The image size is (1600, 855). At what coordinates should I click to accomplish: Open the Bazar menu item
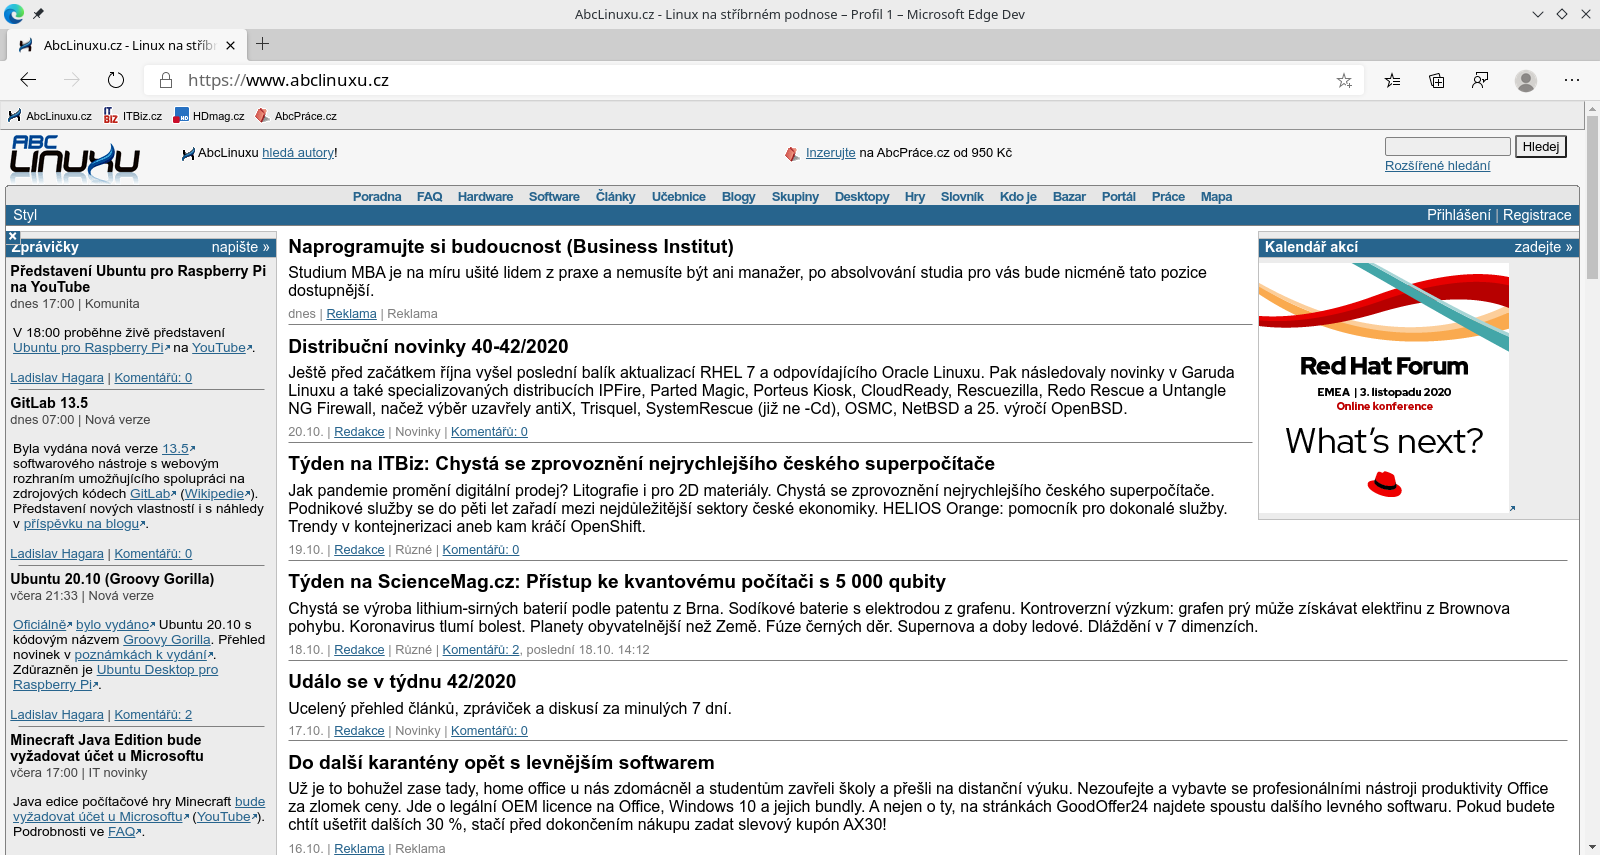click(1069, 197)
